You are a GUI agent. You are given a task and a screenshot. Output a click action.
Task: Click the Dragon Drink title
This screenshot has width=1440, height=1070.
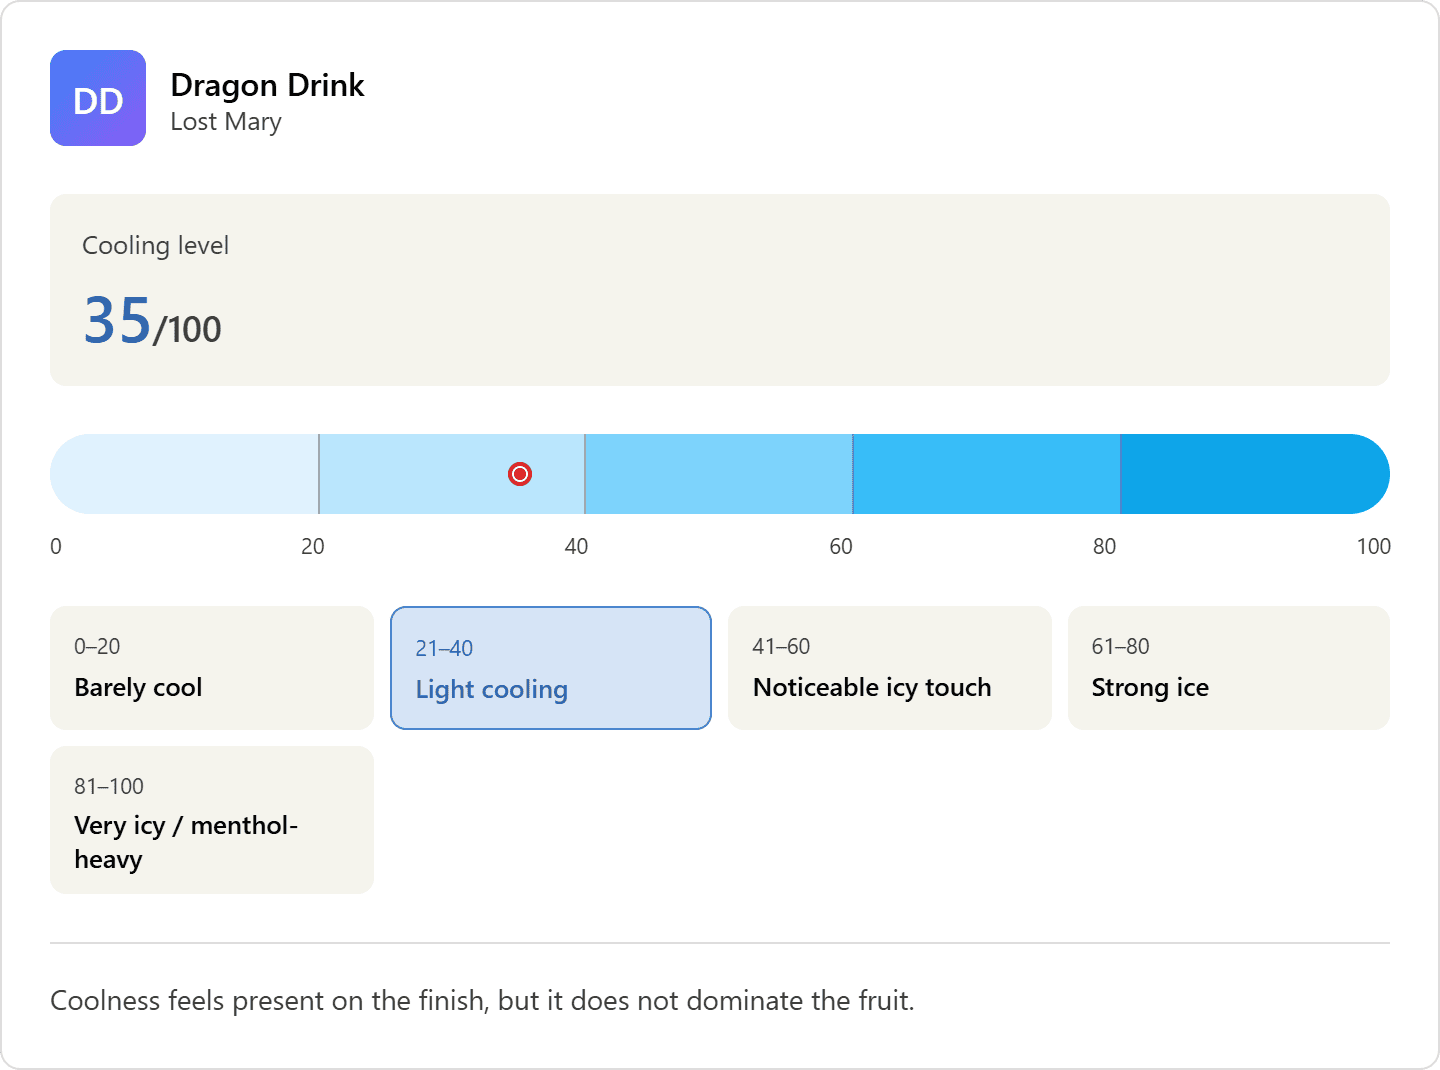tap(267, 85)
